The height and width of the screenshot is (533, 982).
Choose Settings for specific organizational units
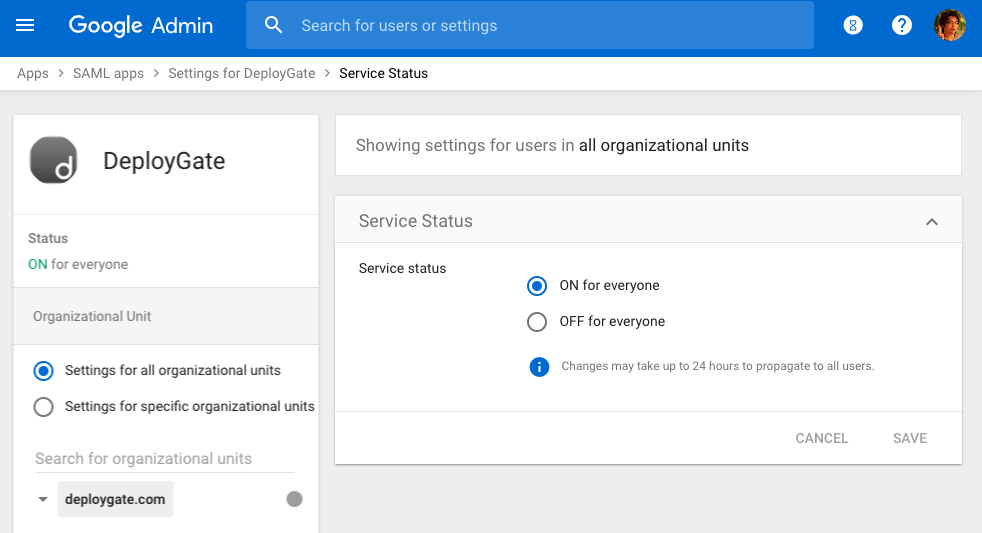pos(43,407)
